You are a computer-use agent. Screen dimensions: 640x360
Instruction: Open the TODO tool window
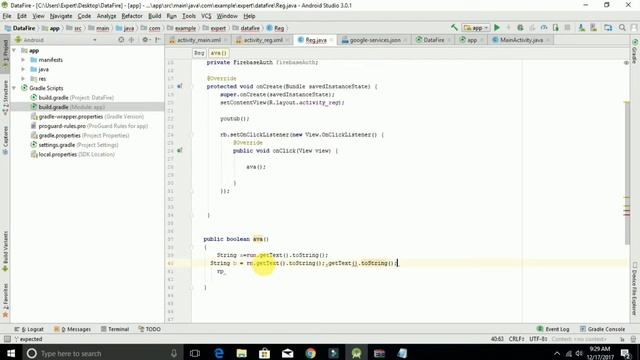pos(149,329)
